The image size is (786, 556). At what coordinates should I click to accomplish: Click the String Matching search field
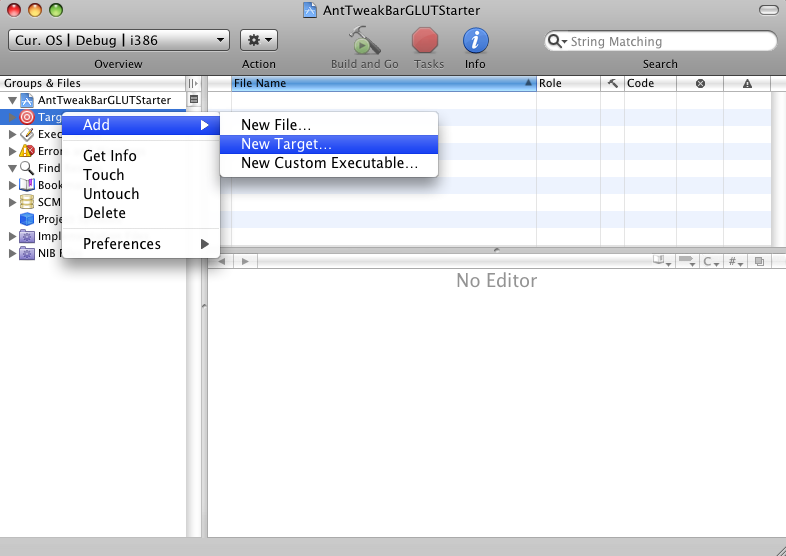[670, 42]
